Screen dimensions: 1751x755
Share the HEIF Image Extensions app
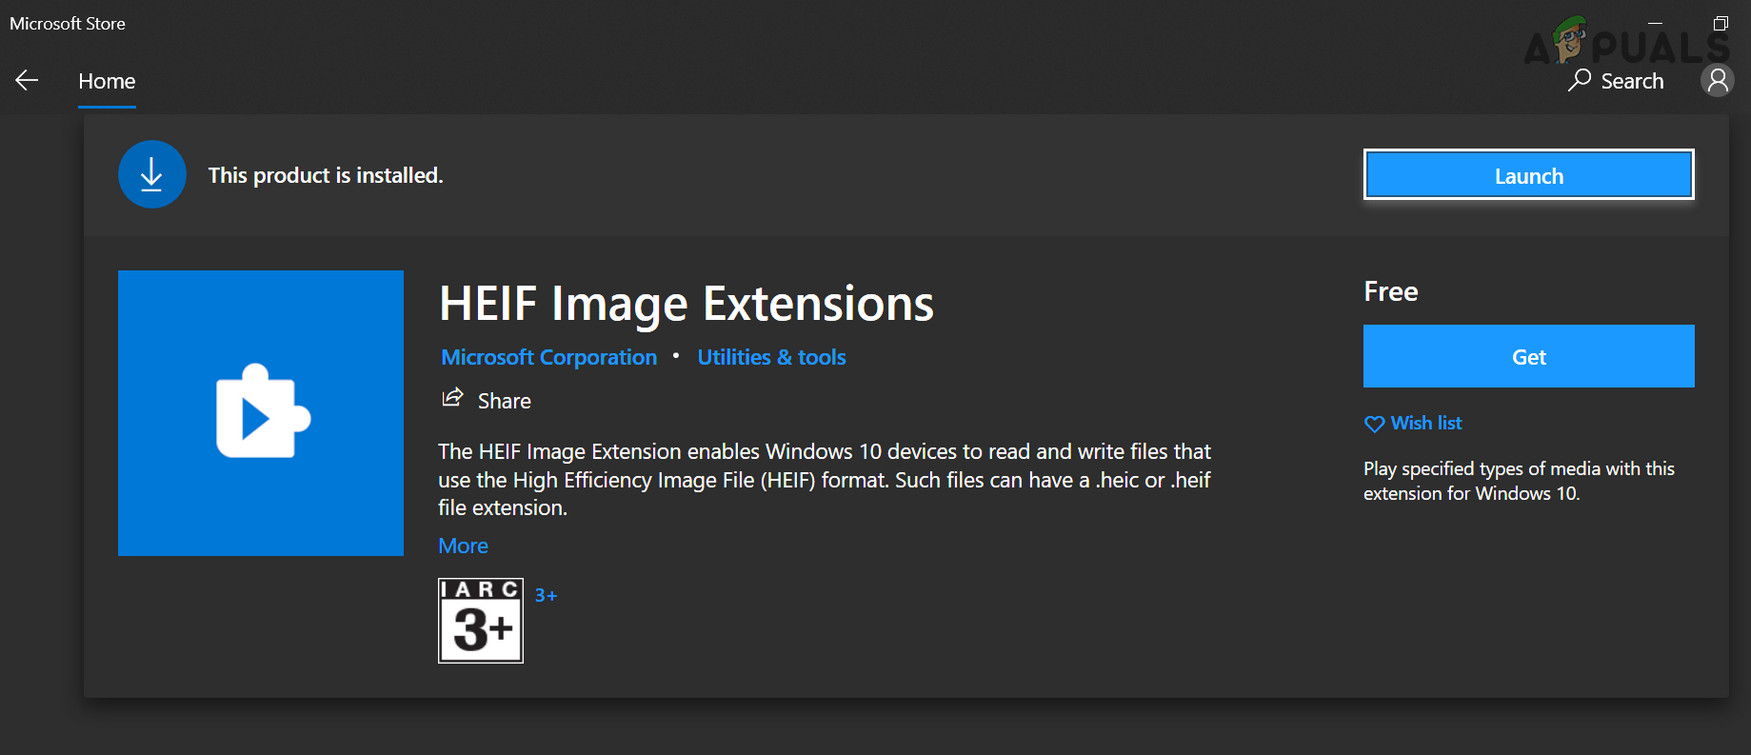[487, 400]
